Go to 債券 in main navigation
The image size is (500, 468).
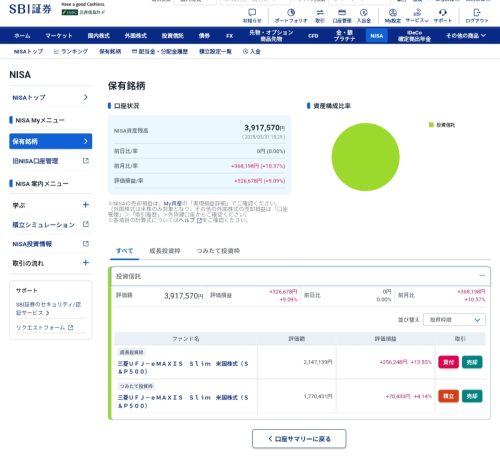[x=204, y=36]
